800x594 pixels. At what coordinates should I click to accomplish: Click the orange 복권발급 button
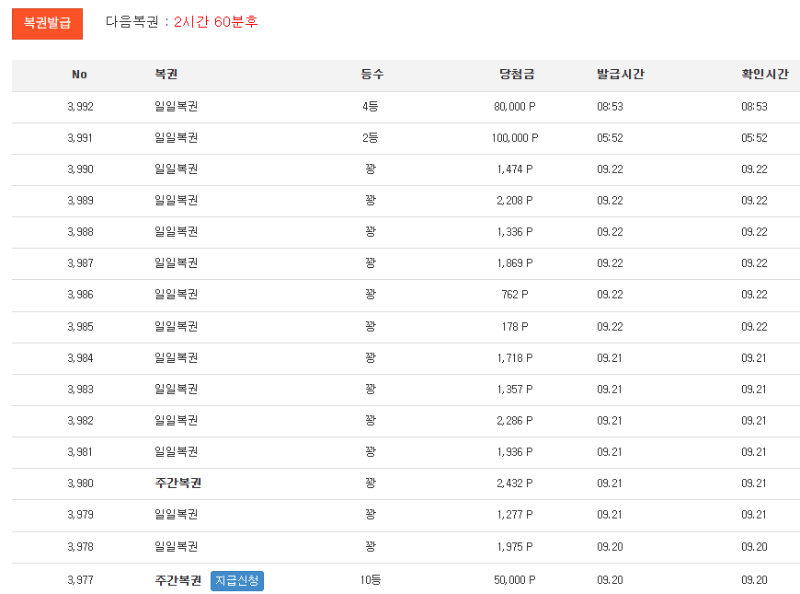click(x=47, y=23)
